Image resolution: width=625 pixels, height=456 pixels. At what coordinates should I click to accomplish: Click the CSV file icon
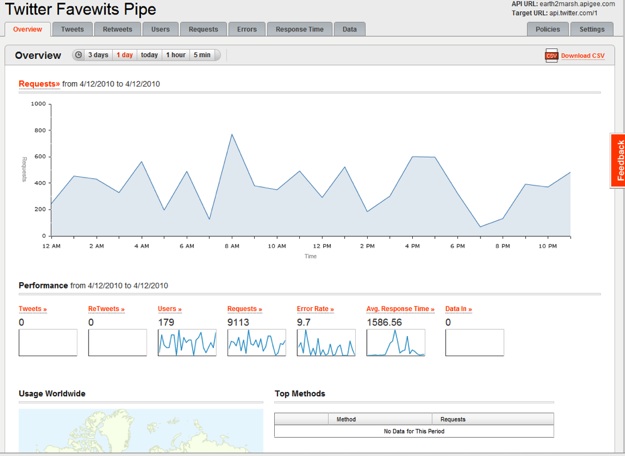[x=551, y=55]
